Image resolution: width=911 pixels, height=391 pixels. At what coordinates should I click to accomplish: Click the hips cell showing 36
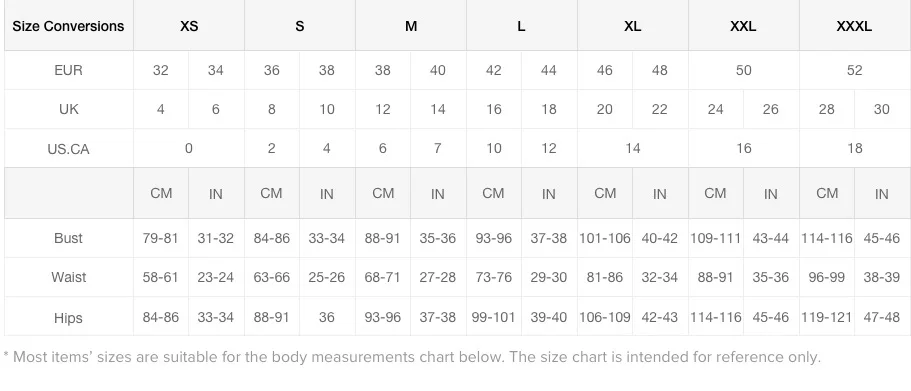point(327,317)
